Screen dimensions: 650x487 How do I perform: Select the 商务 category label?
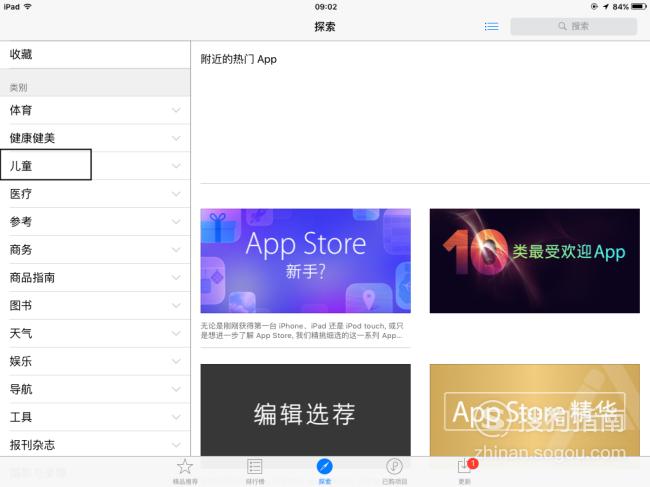[21, 250]
